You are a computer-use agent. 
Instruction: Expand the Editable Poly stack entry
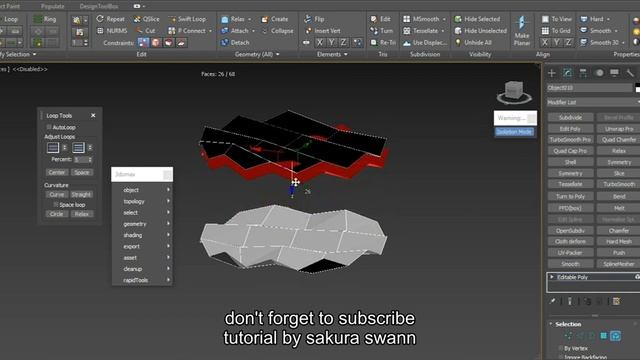click(552, 277)
